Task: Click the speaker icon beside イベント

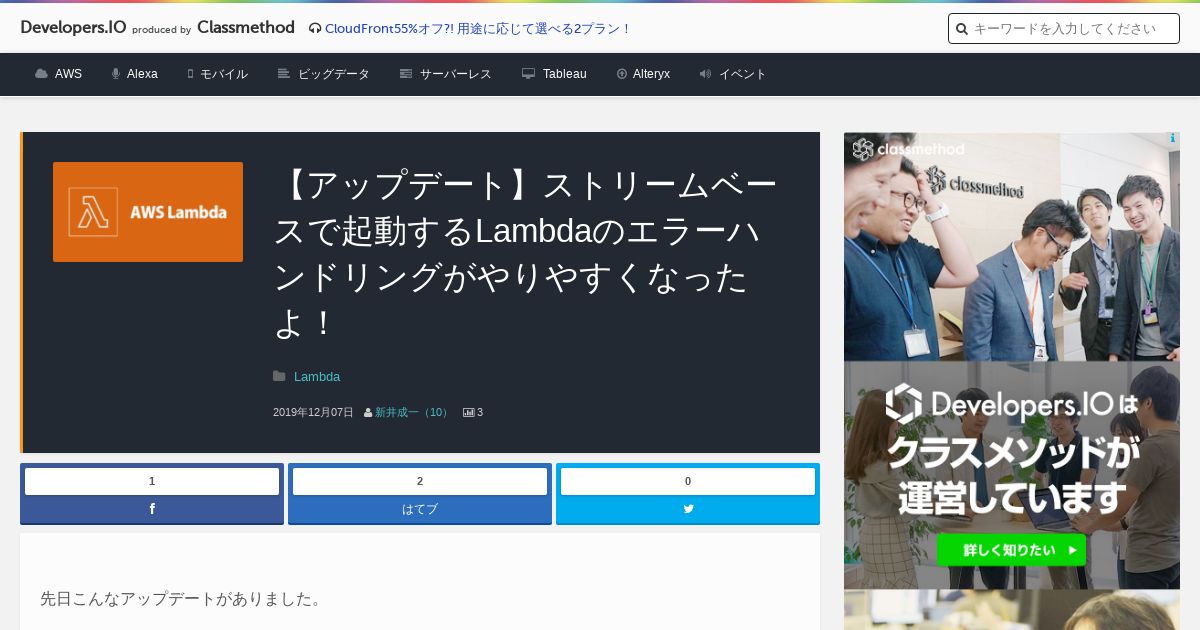Action: (706, 74)
